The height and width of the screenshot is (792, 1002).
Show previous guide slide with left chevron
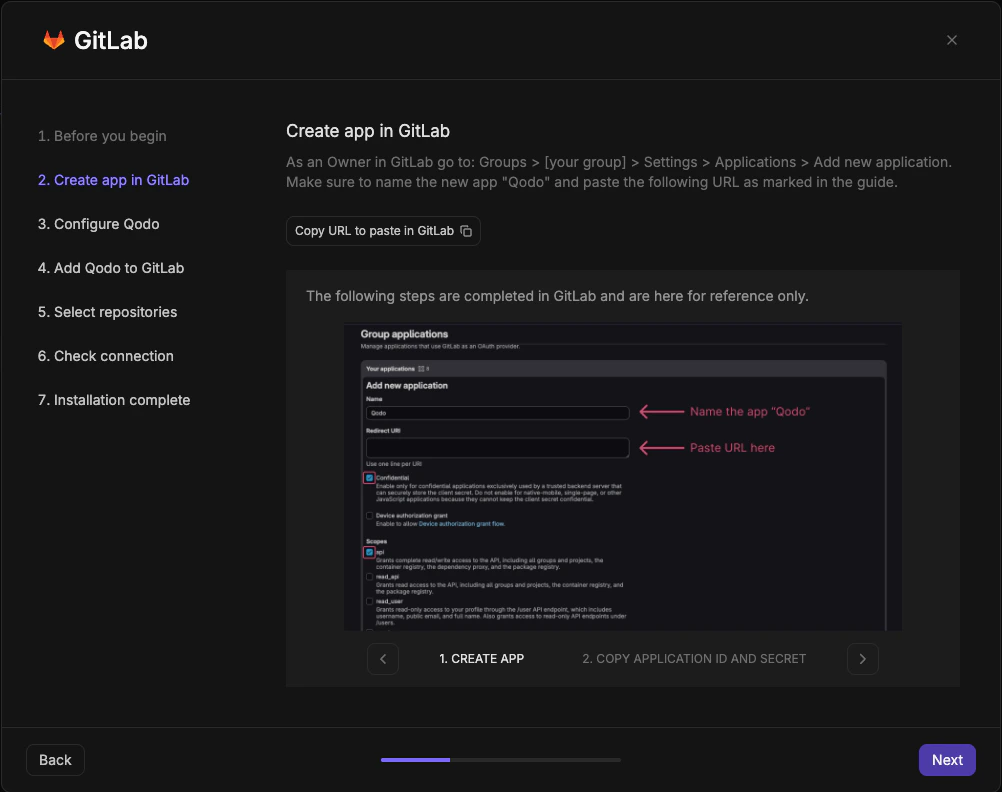(383, 659)
